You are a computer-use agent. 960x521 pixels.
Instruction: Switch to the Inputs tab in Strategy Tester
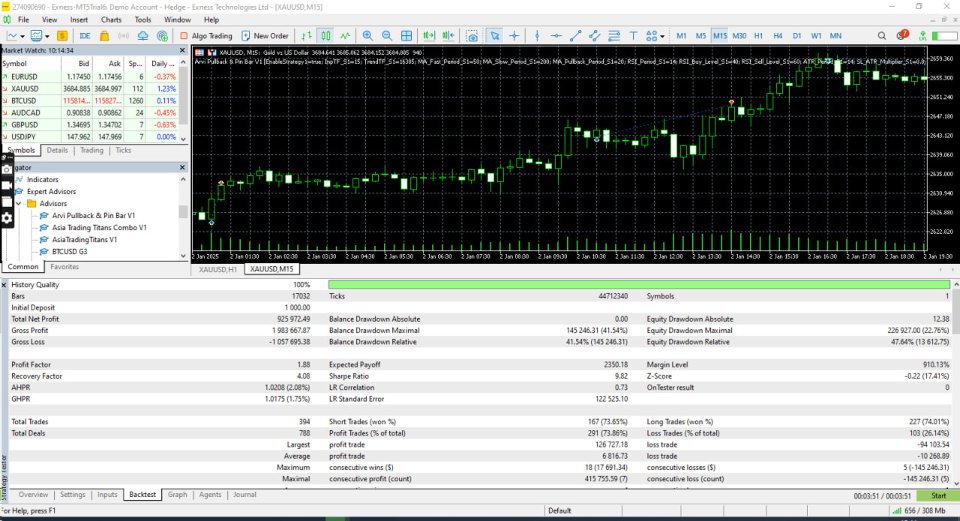pos(107,495)
